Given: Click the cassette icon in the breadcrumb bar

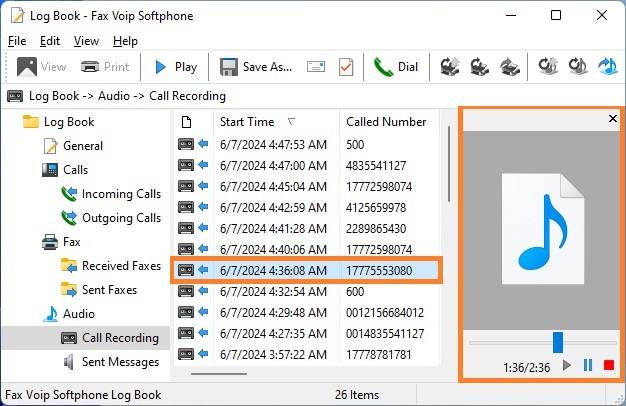Looking at the screenshot, I should (15, 96).
